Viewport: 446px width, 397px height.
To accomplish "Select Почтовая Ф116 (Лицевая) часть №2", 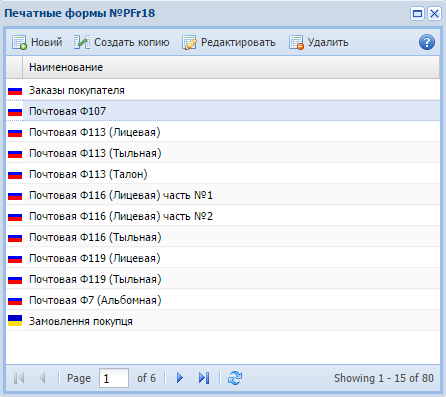I will pos(223,216).
